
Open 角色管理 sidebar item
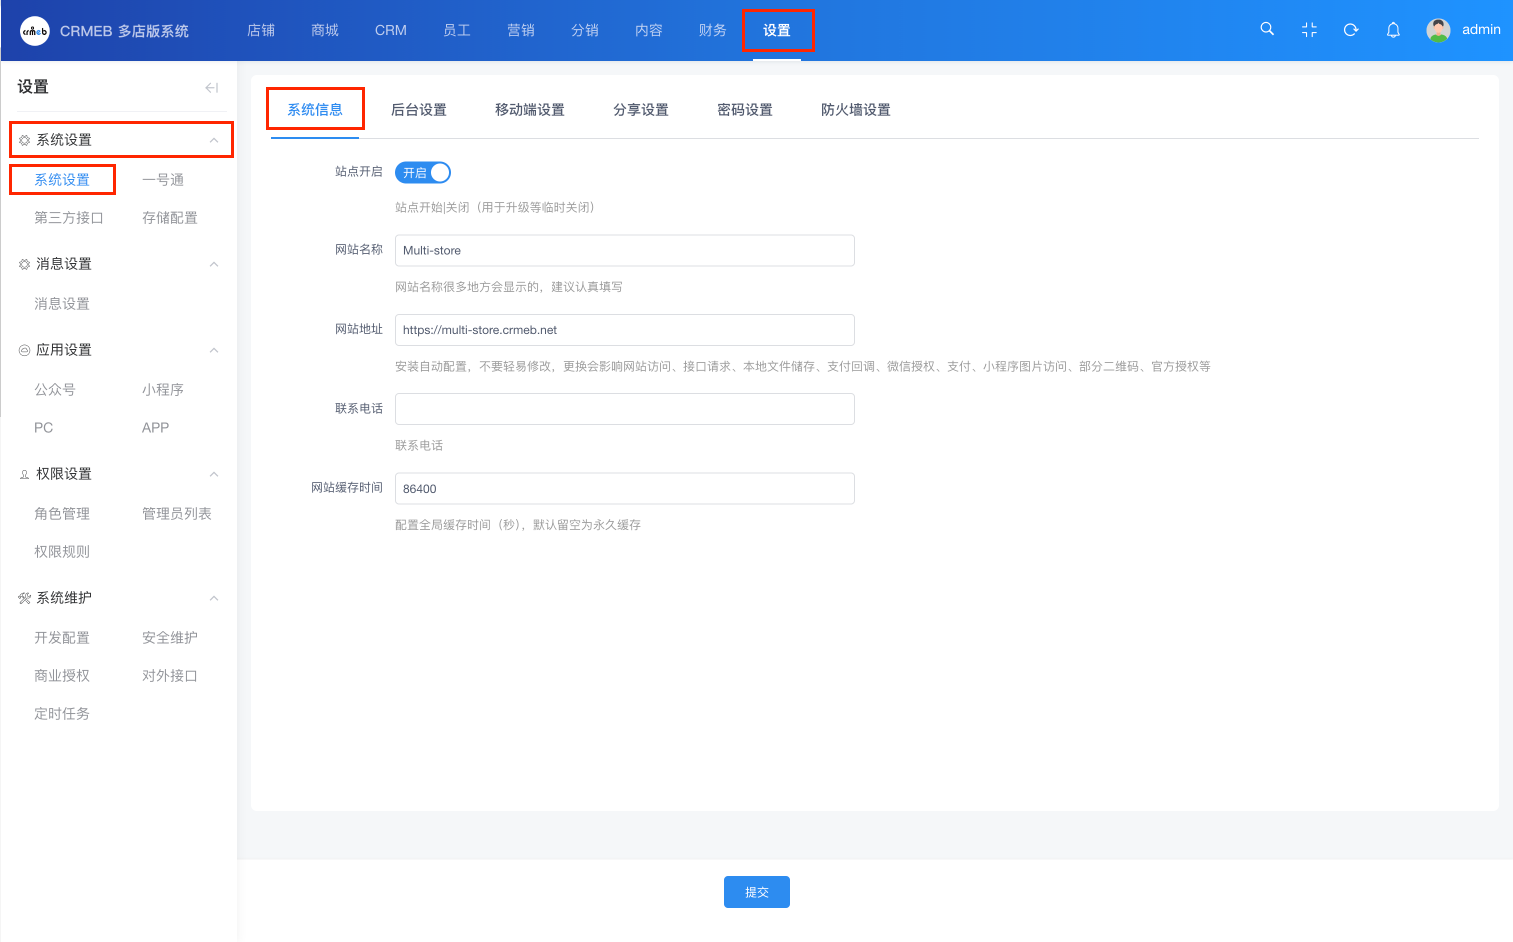62,514
